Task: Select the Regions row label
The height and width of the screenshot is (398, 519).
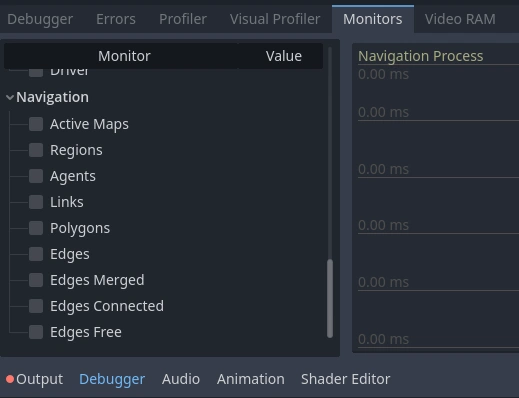Action: pyautogui.click(x=76, y=150)
